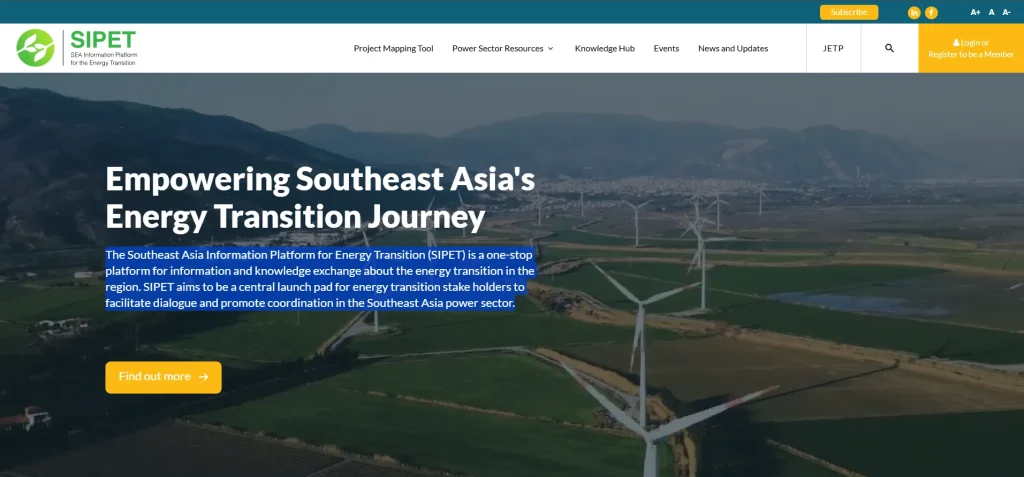Click the SIPET text wordmark
The width and height of the screenshot is (1024, 477).
click(103, 39)
